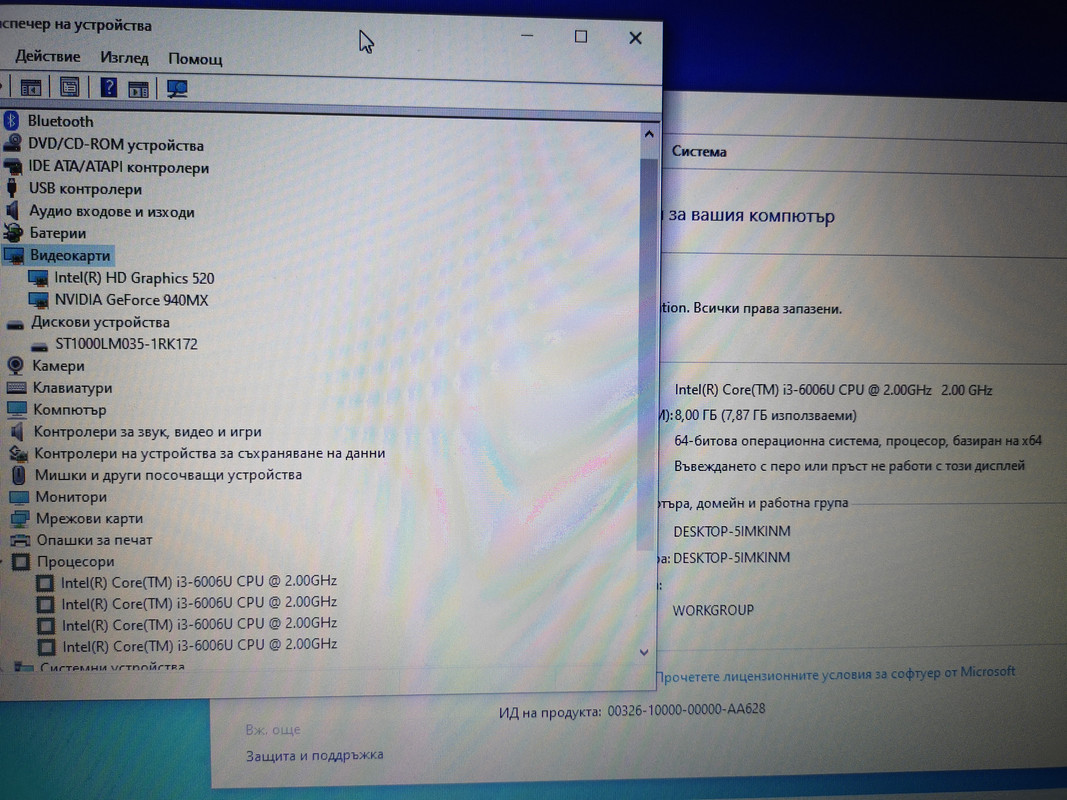
Task: Click the device tree scroll down arrow
Action: point(644,652)
